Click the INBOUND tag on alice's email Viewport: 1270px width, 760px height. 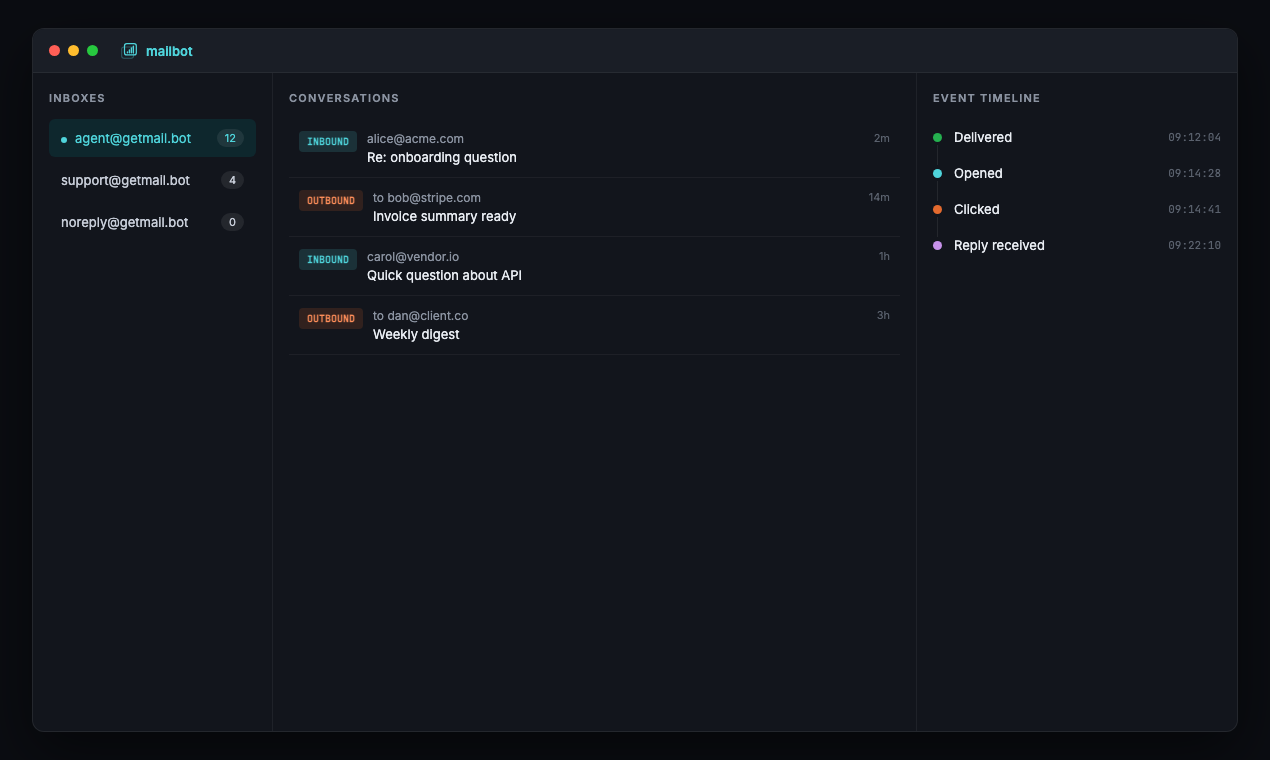(x=328, y=142)
